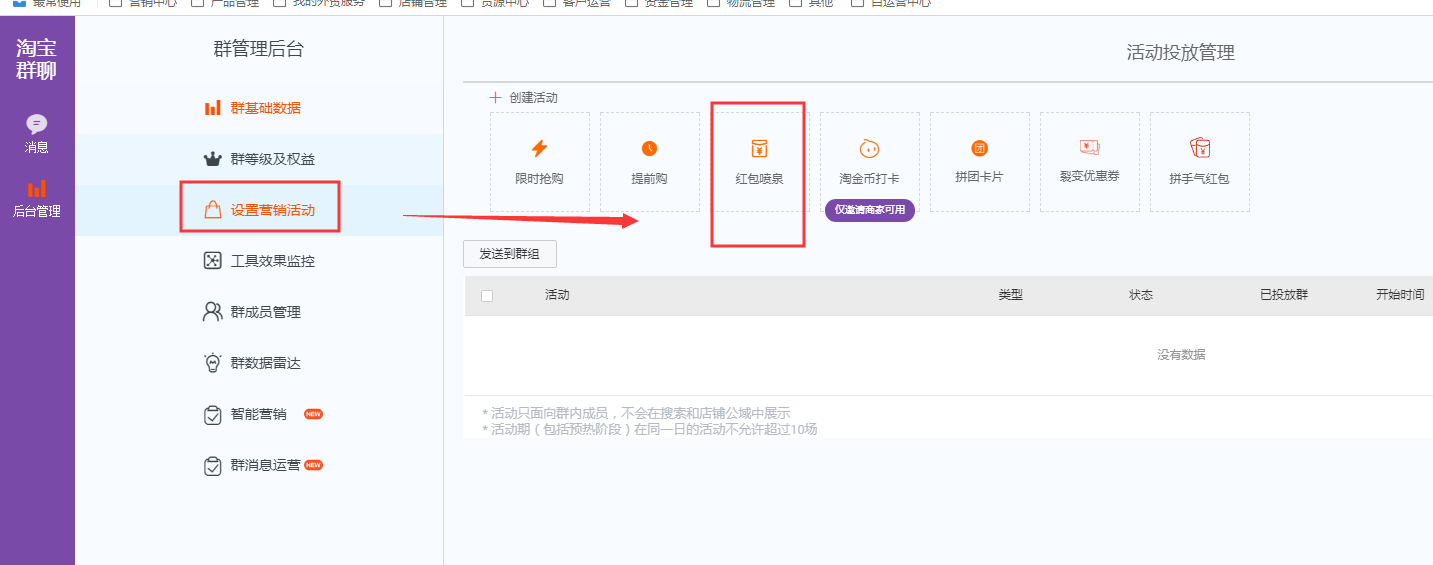Open the 裂变优惠券 coupon activity

pyautogui.click(x=1089, y=162)
